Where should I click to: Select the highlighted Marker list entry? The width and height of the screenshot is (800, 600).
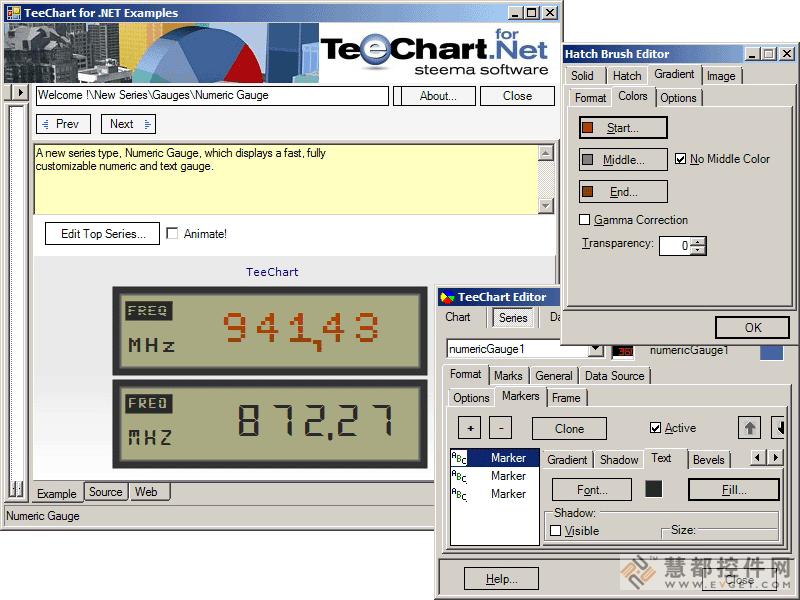(x=494, y=458)
